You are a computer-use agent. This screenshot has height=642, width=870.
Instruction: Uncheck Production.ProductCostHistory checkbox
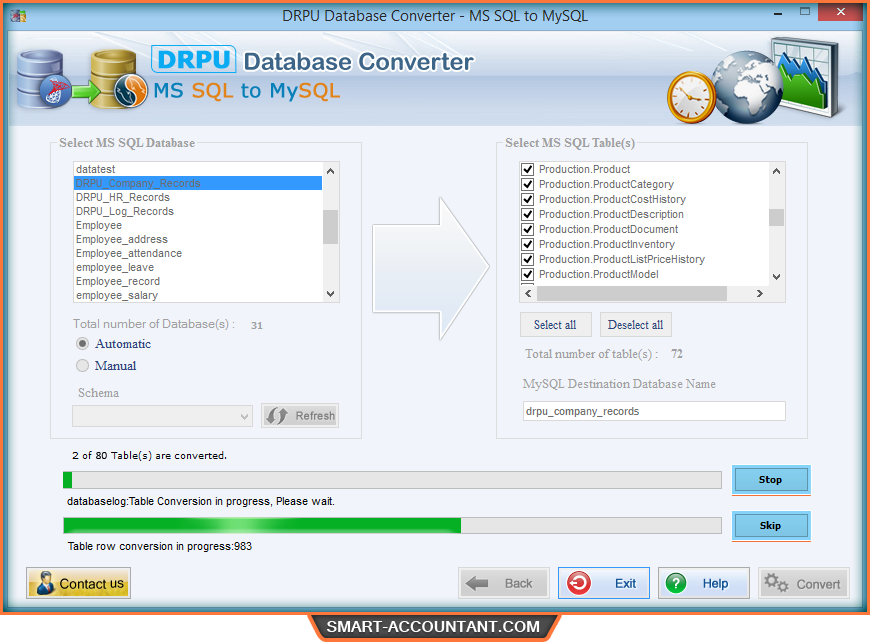coord(528,199)
